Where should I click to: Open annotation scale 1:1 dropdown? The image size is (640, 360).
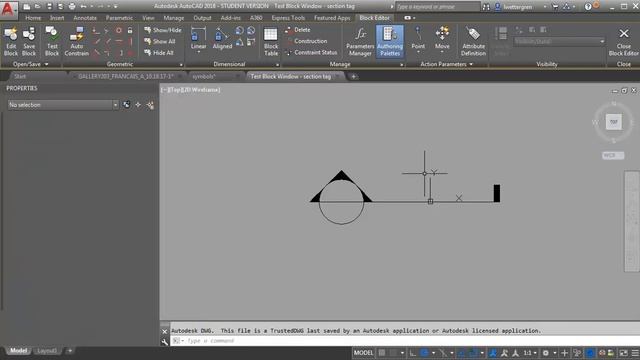click(530, 353)
